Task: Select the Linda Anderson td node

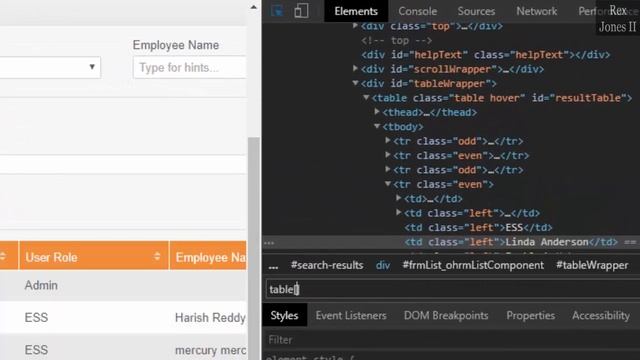Action: [511, 242]
